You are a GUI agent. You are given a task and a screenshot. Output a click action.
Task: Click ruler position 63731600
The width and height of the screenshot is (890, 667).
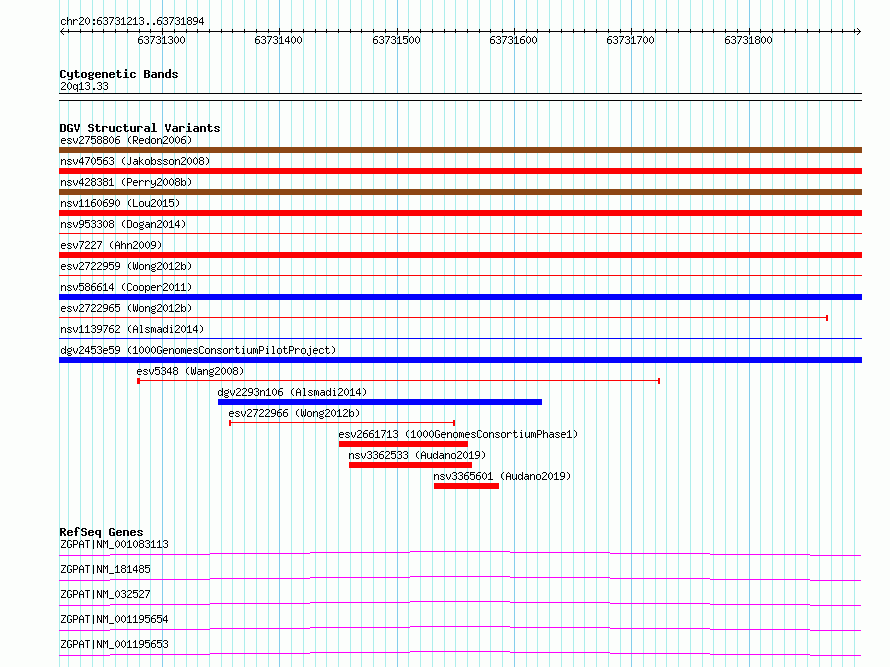click(x=513, y=40)
